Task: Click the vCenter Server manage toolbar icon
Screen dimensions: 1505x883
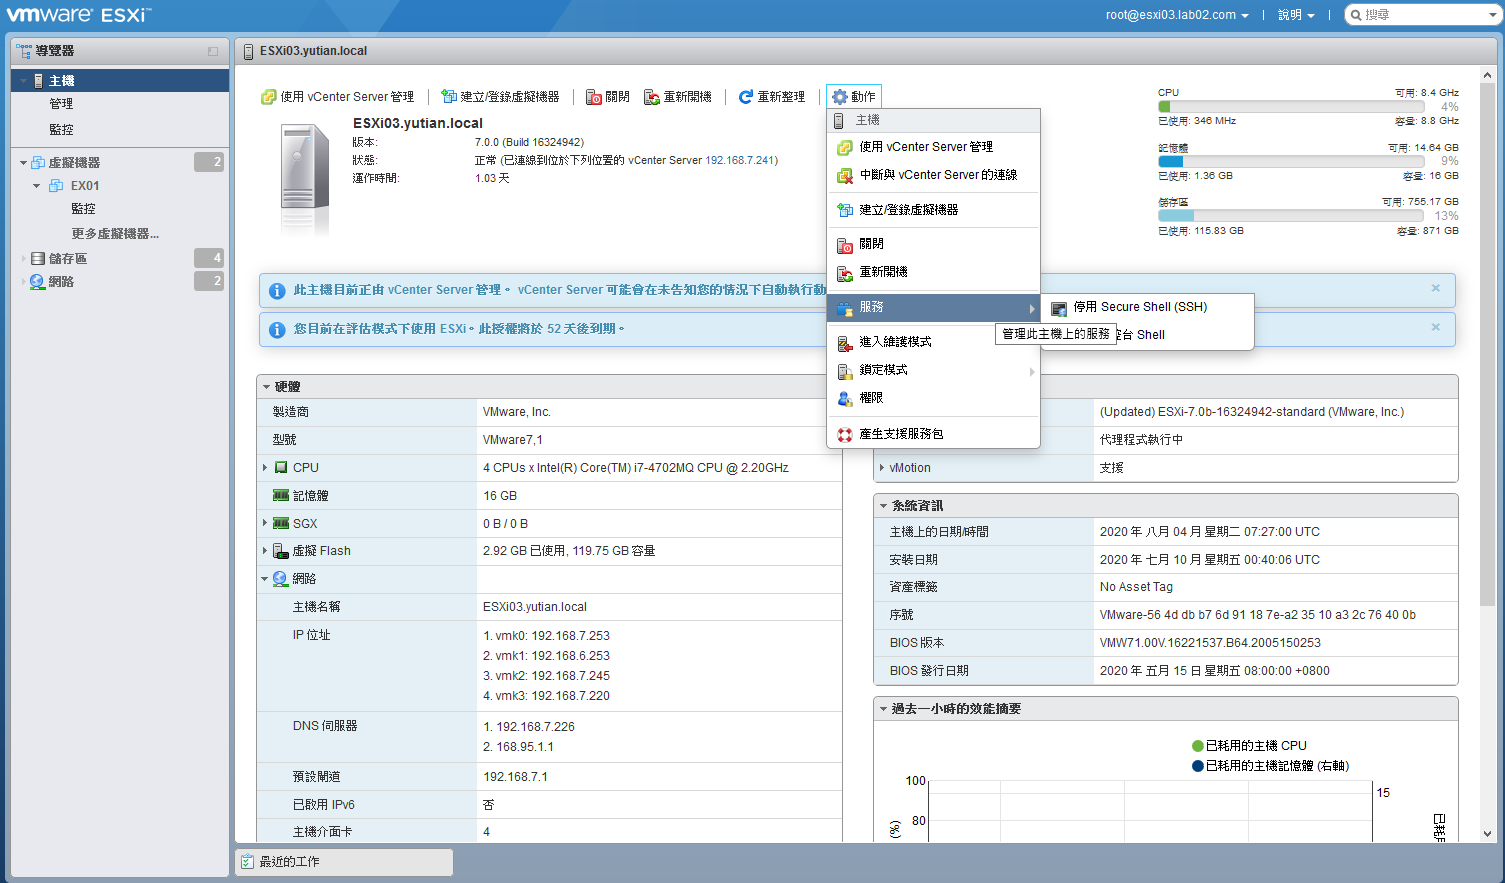Action: coord(268,97)
